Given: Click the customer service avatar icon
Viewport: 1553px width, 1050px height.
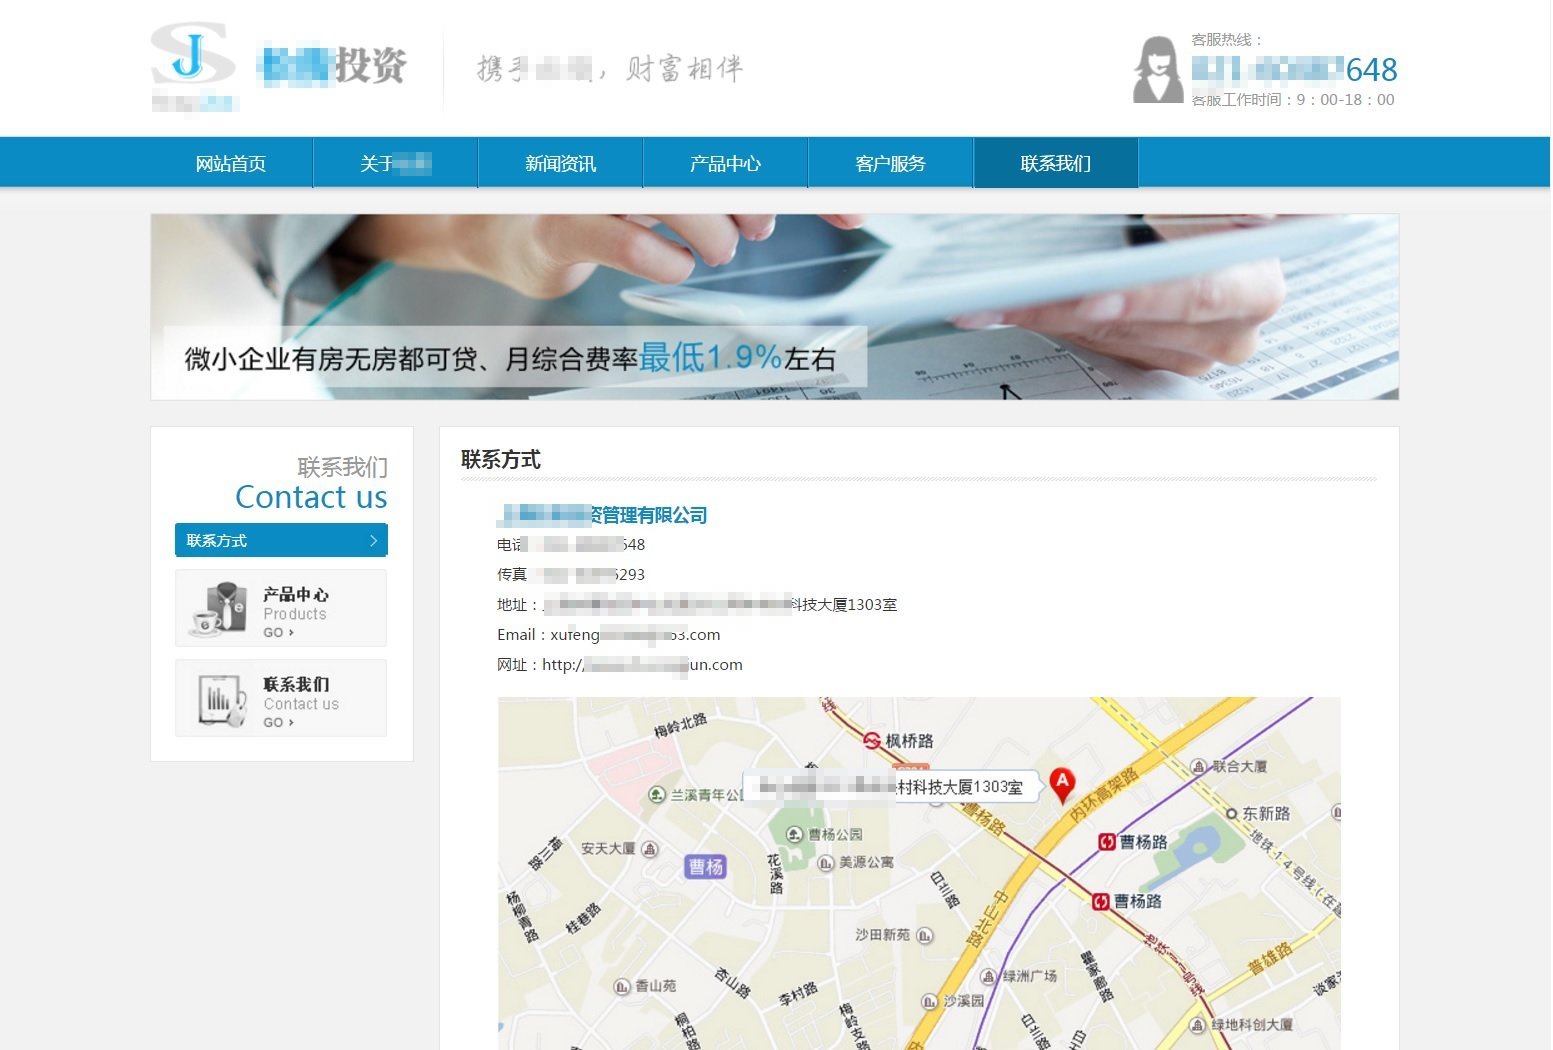Looking at the screenshot, I should coord(1157,70).
